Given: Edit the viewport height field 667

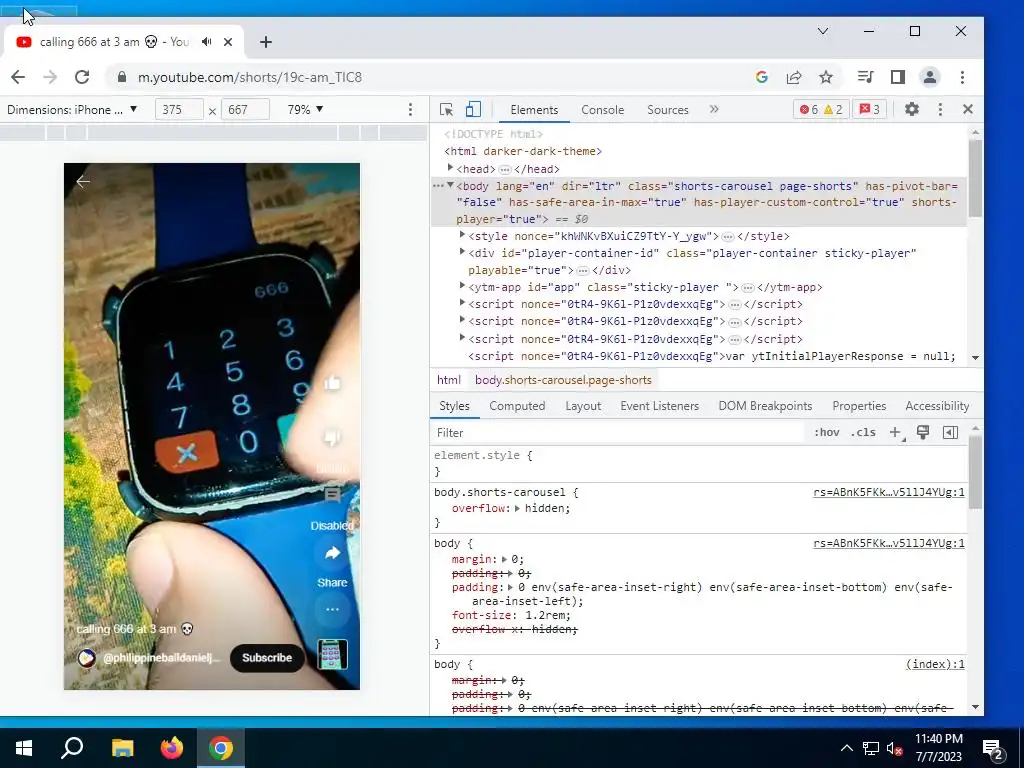Looking at the screenshot, I should (246, 109).
